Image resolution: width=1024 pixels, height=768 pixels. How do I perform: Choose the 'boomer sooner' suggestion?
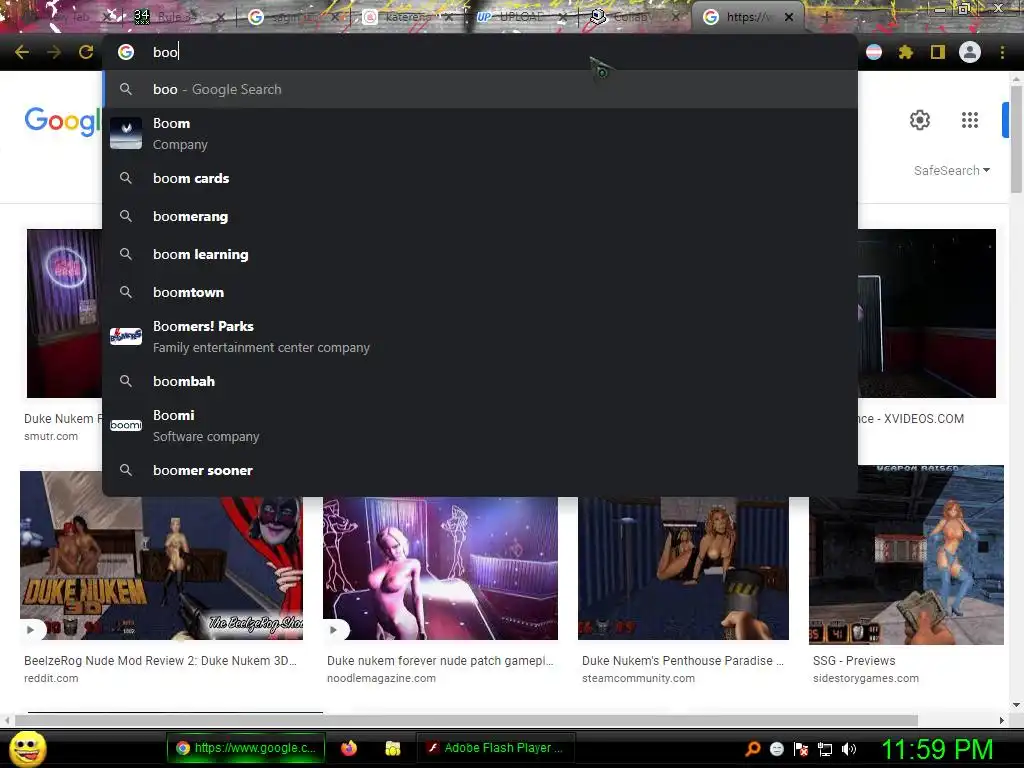click(480, 470)
